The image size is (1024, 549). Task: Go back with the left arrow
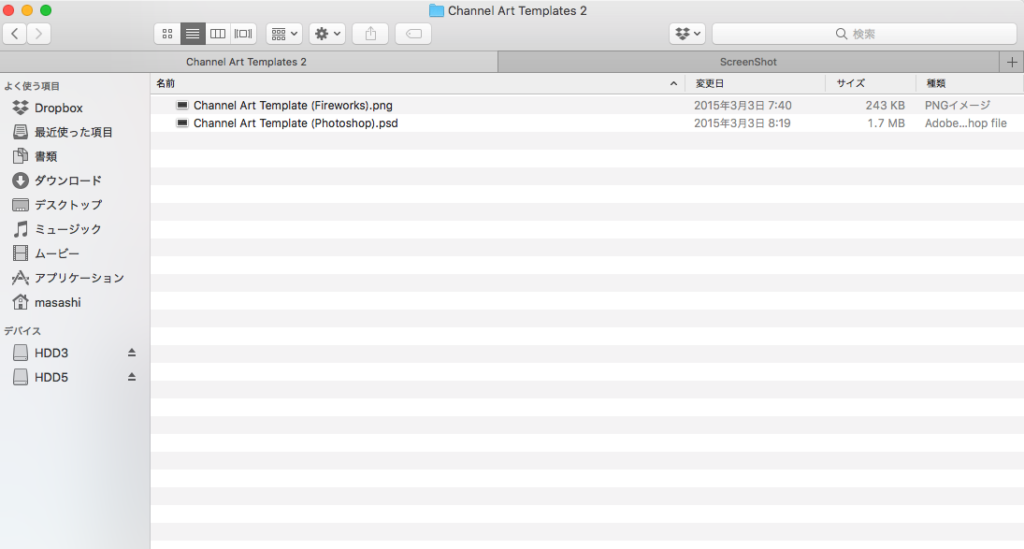click(15, 34)
